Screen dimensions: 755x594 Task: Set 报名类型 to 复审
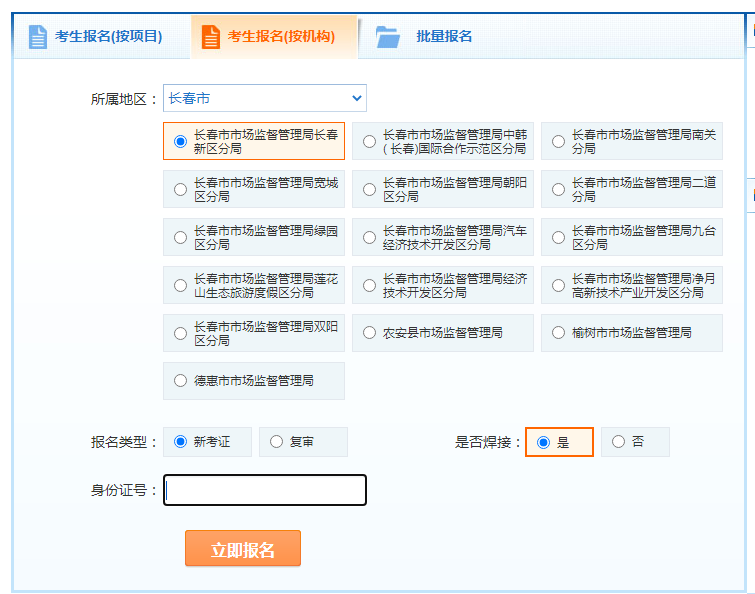pyautogui.click(x=276, y=442)
